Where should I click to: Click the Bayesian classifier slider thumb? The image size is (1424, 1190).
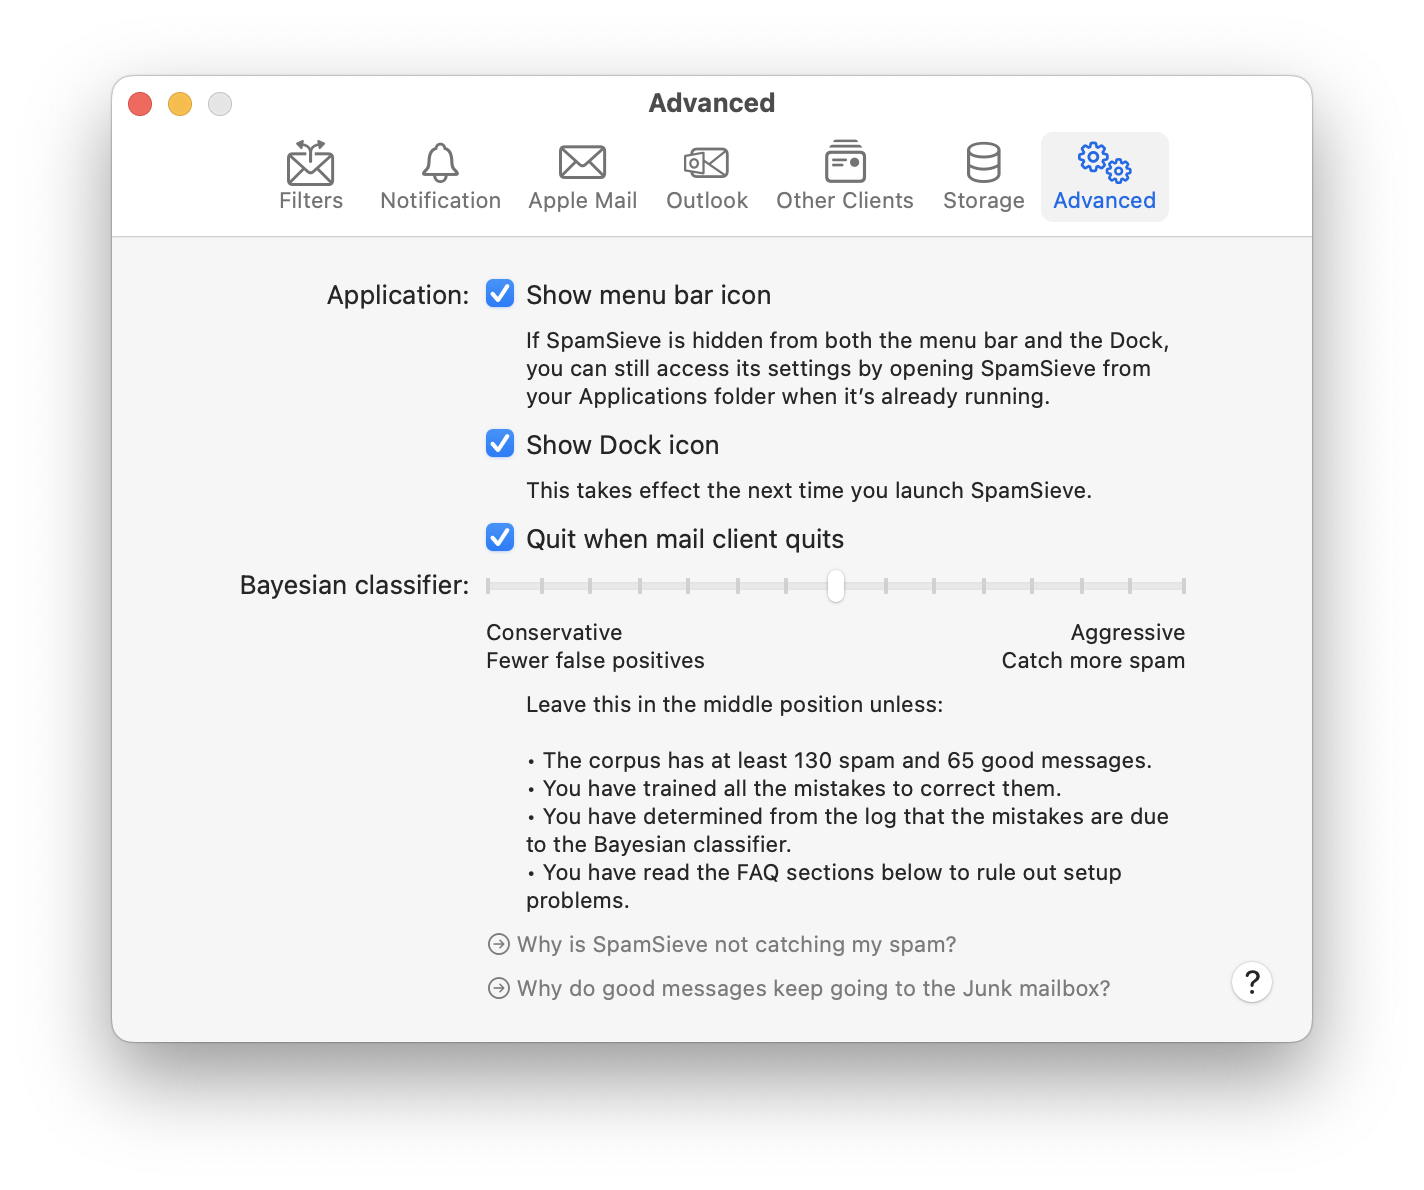pos(836,586)
